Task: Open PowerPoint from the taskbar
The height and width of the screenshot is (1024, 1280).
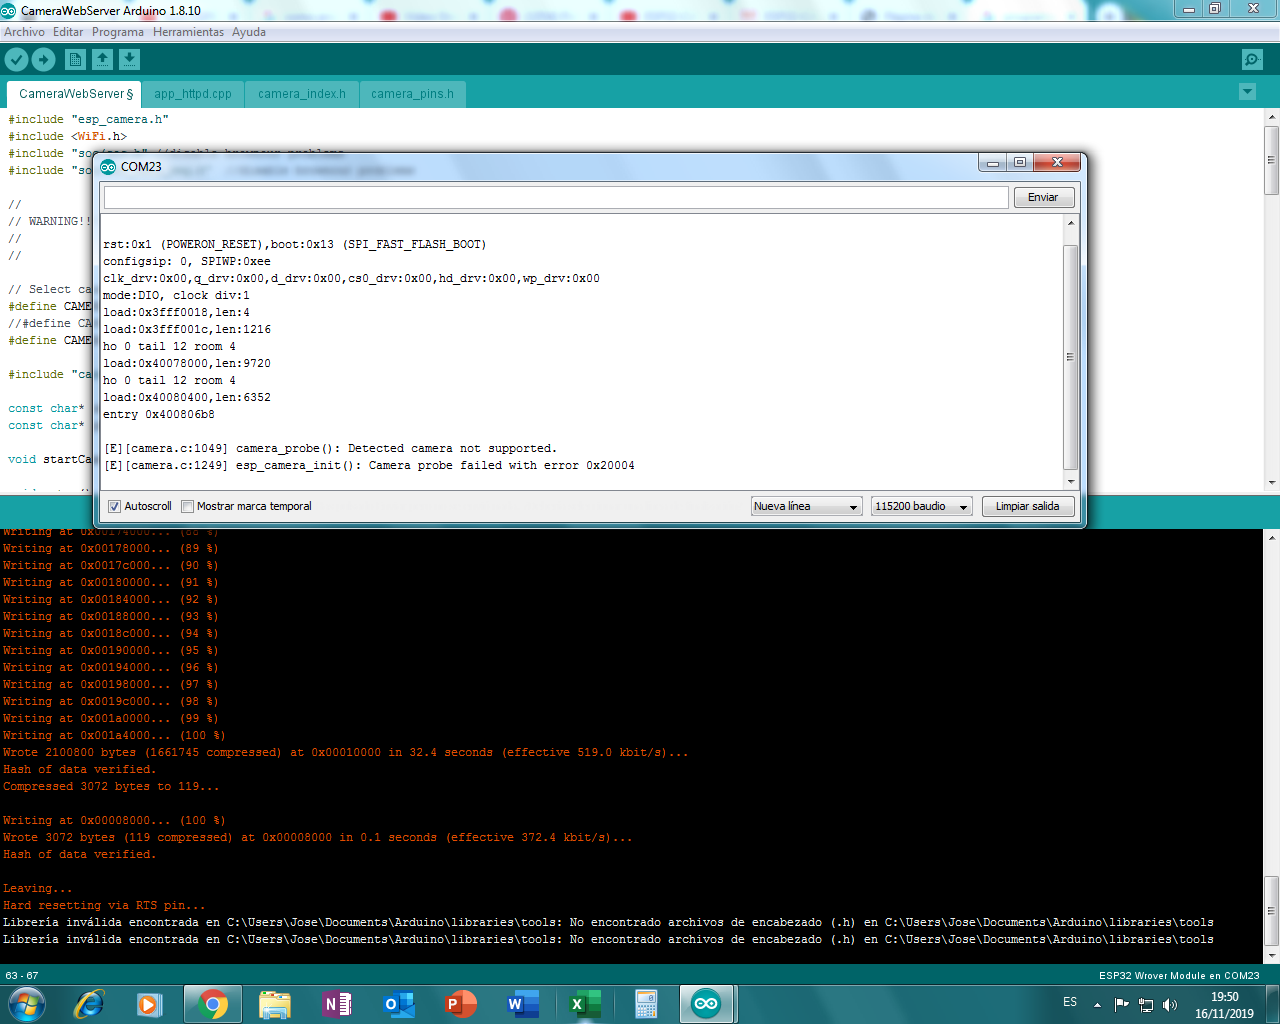Action: pyautogui.click(x=461, y=1003)
